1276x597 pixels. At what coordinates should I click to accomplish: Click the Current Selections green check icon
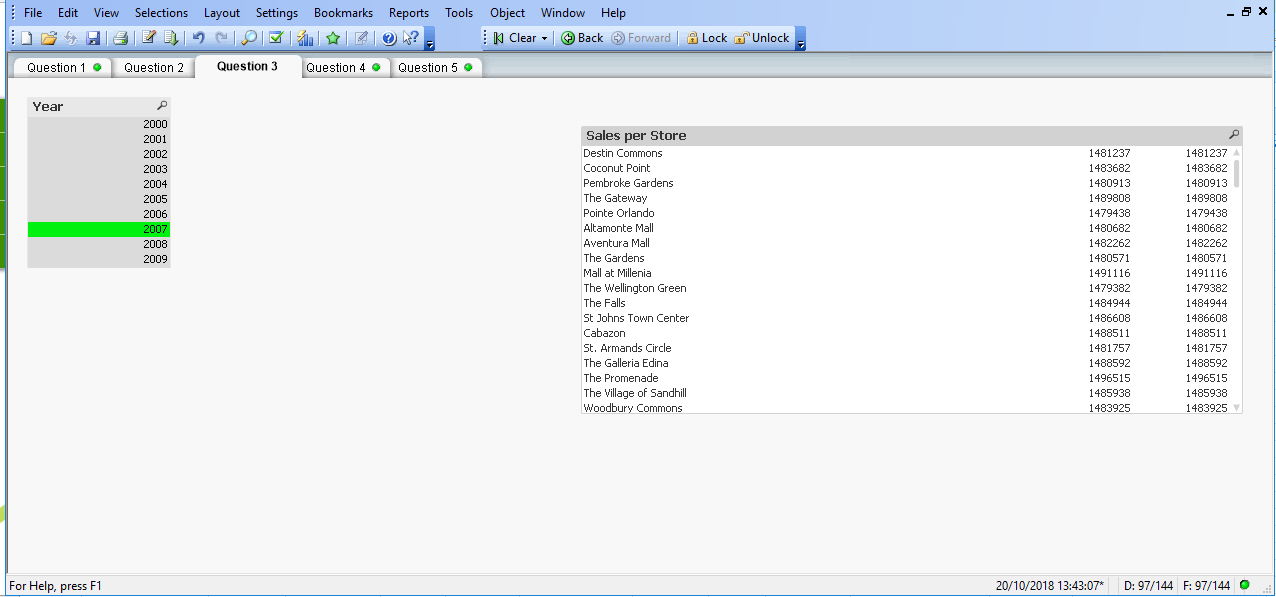(x=276, y=37)
